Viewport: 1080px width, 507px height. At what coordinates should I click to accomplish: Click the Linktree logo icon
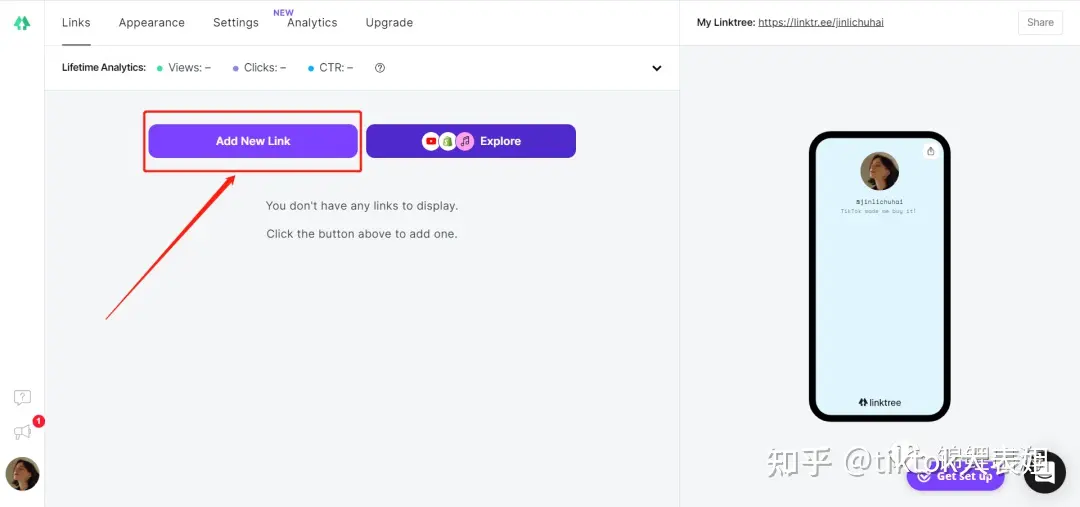coord(22,23)
